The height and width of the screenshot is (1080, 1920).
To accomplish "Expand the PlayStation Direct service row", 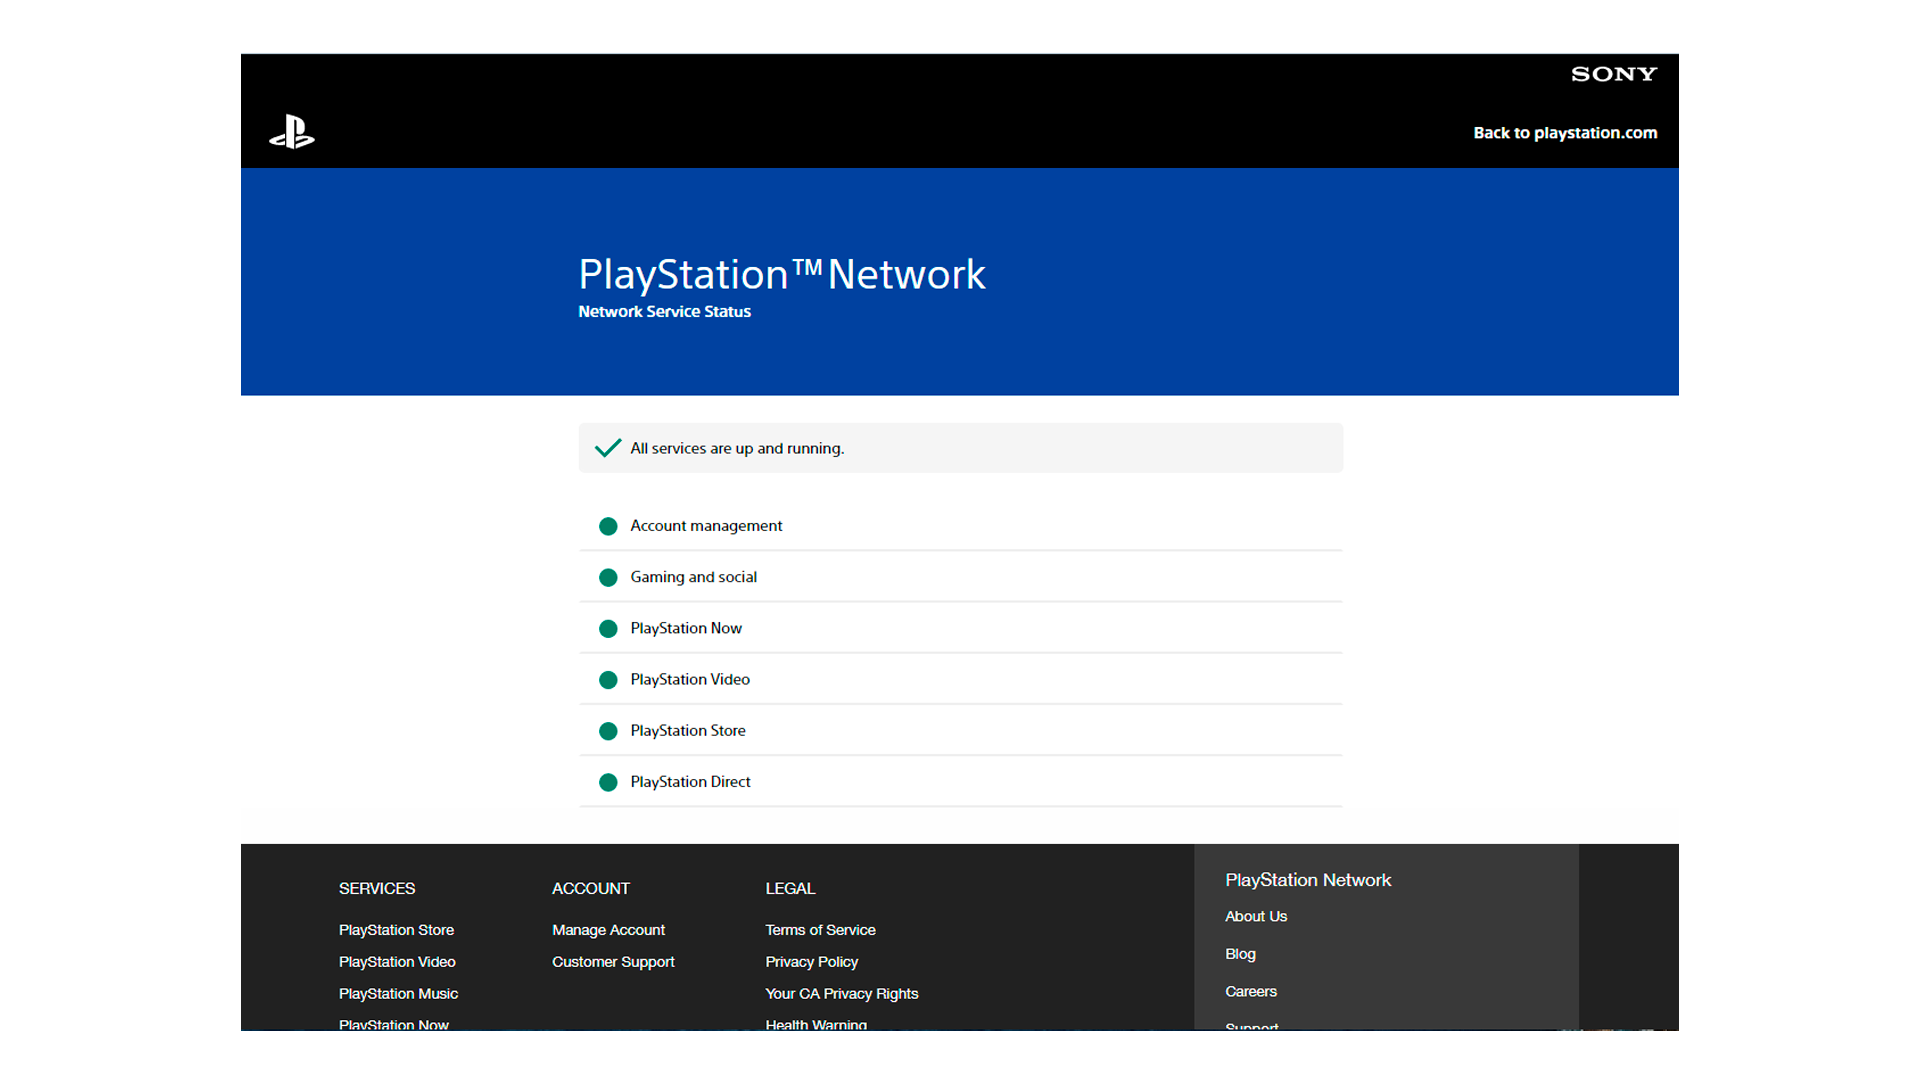I will pos(960,782).
